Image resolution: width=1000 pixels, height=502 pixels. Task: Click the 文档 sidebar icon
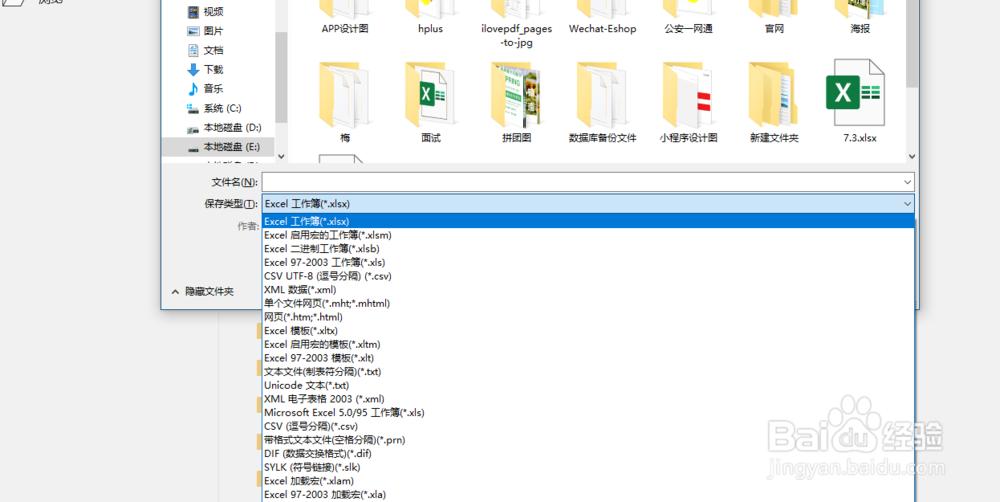coord(193,50)
